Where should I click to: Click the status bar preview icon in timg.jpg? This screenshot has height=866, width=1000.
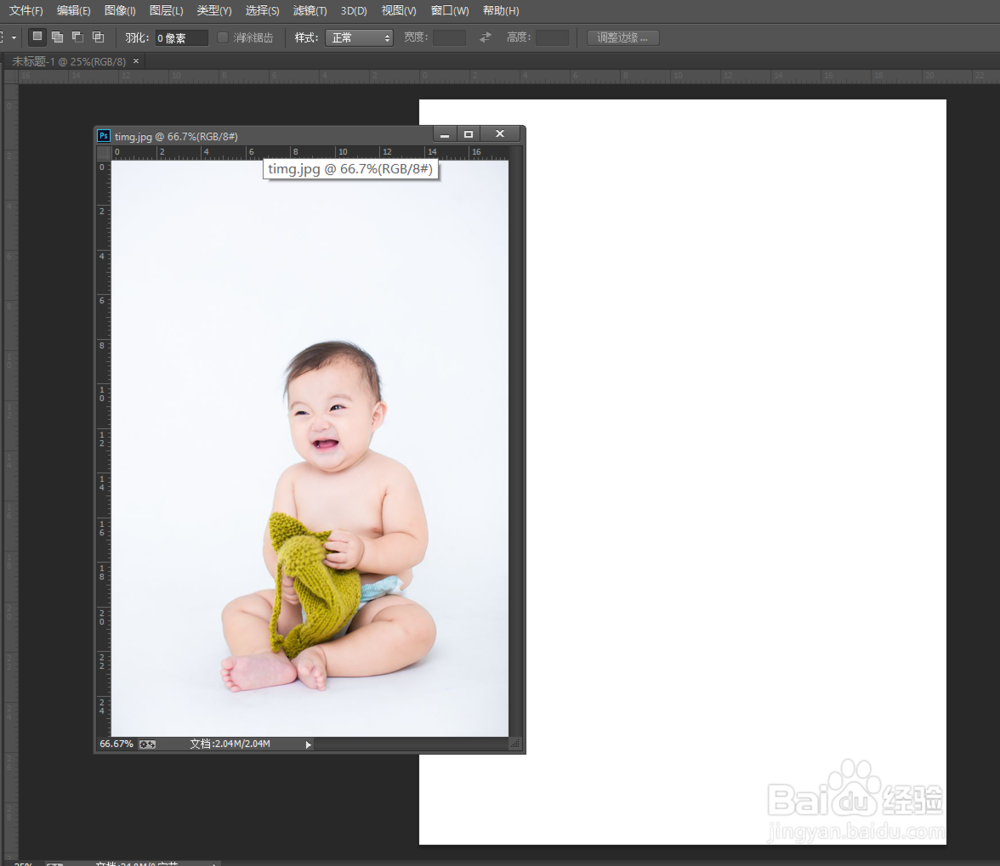click(147, 744)
